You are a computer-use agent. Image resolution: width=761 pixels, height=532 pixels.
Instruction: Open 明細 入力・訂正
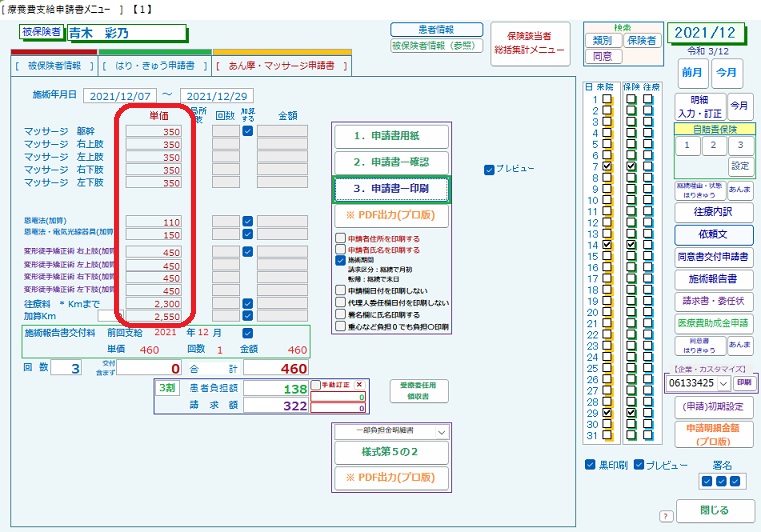coord(699,107)
